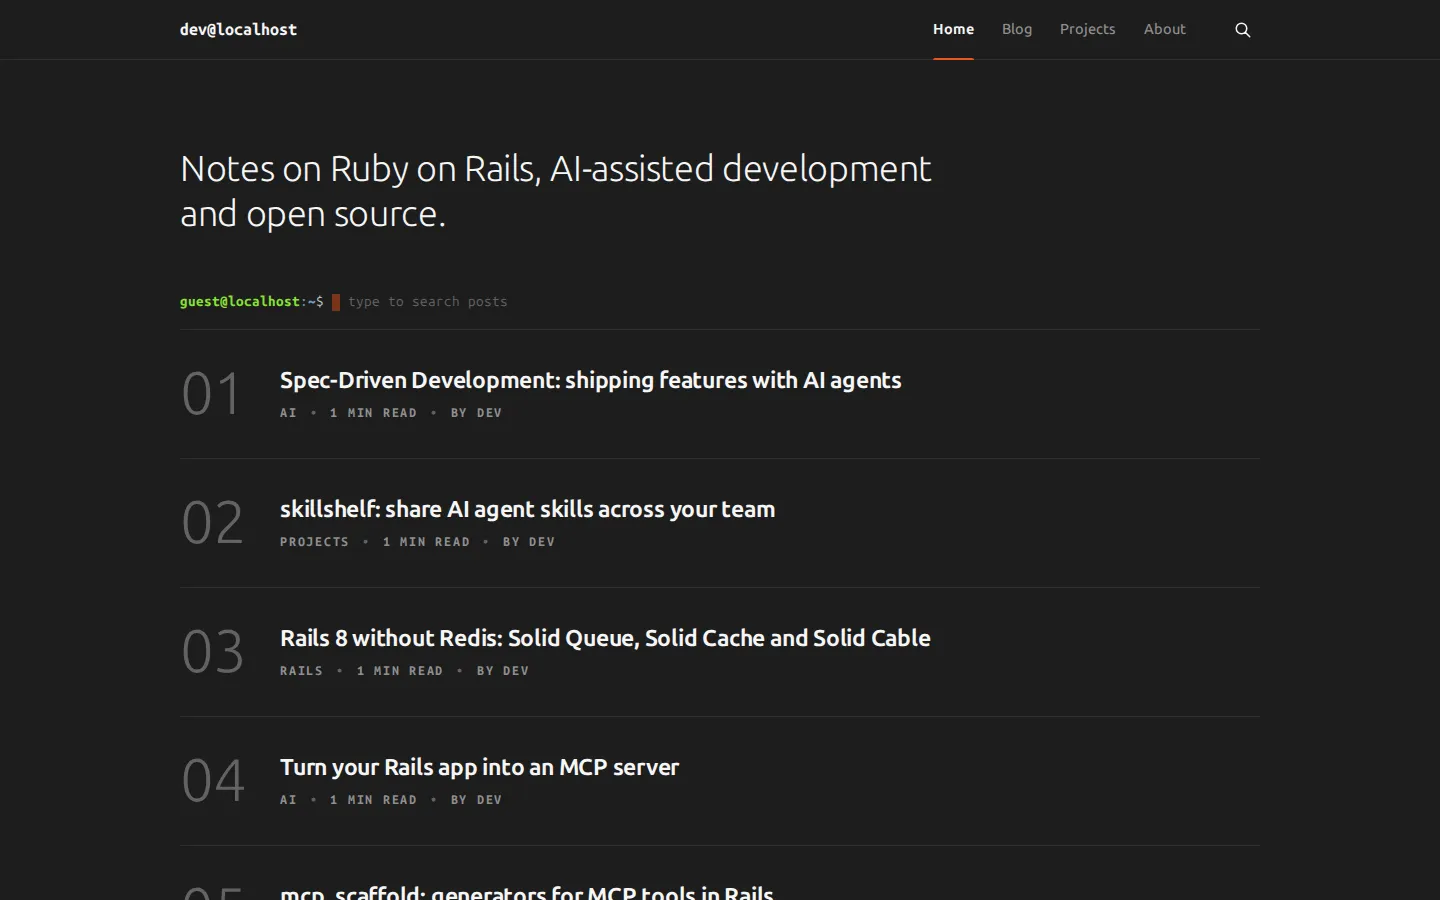The height and width of the screenshot is (900, 1440).
Task: Open the Projects nav tab
Action: click(x=1087, y=29)
